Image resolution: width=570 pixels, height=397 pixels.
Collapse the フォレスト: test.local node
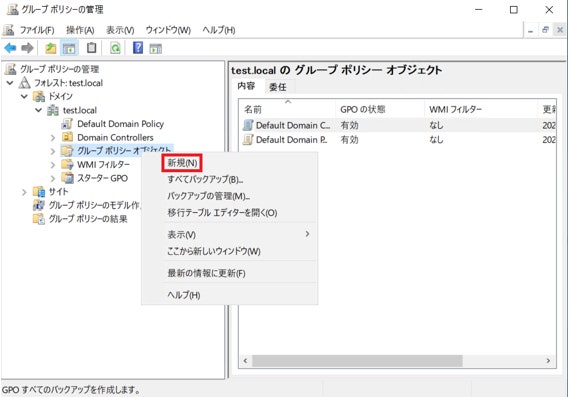10,83
